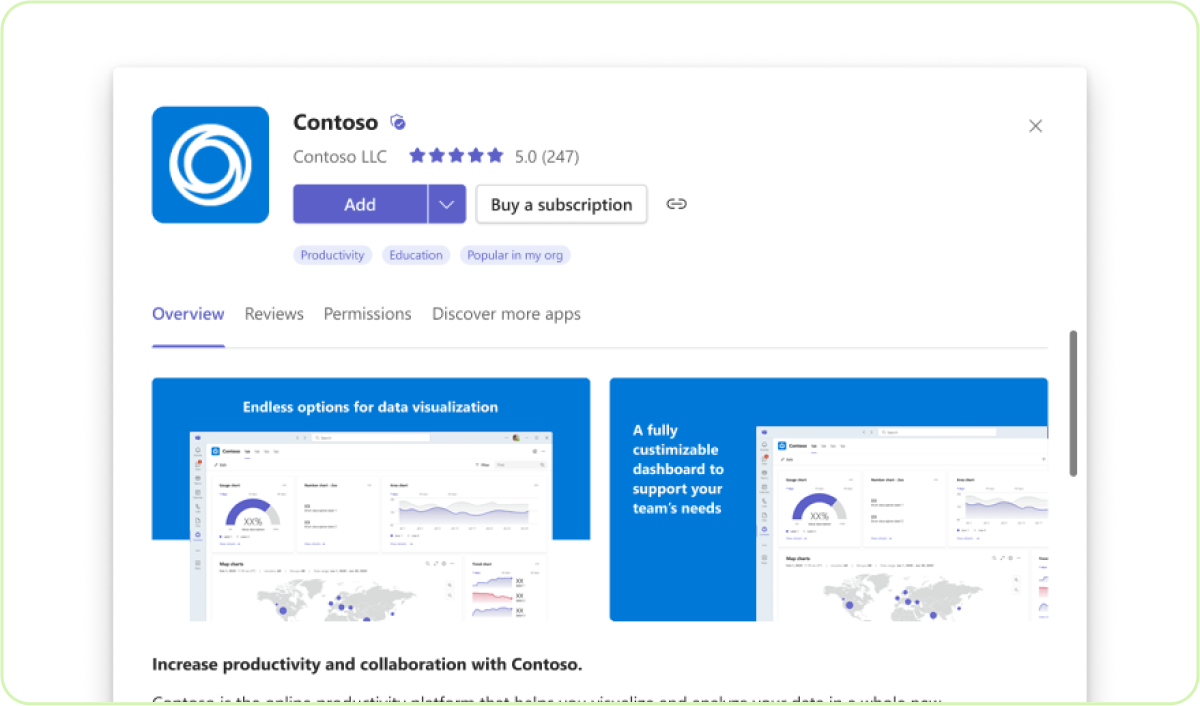This screenshot has height=706, width=1200.
Task: Select the Productivity tag
Action: (333, 255)
